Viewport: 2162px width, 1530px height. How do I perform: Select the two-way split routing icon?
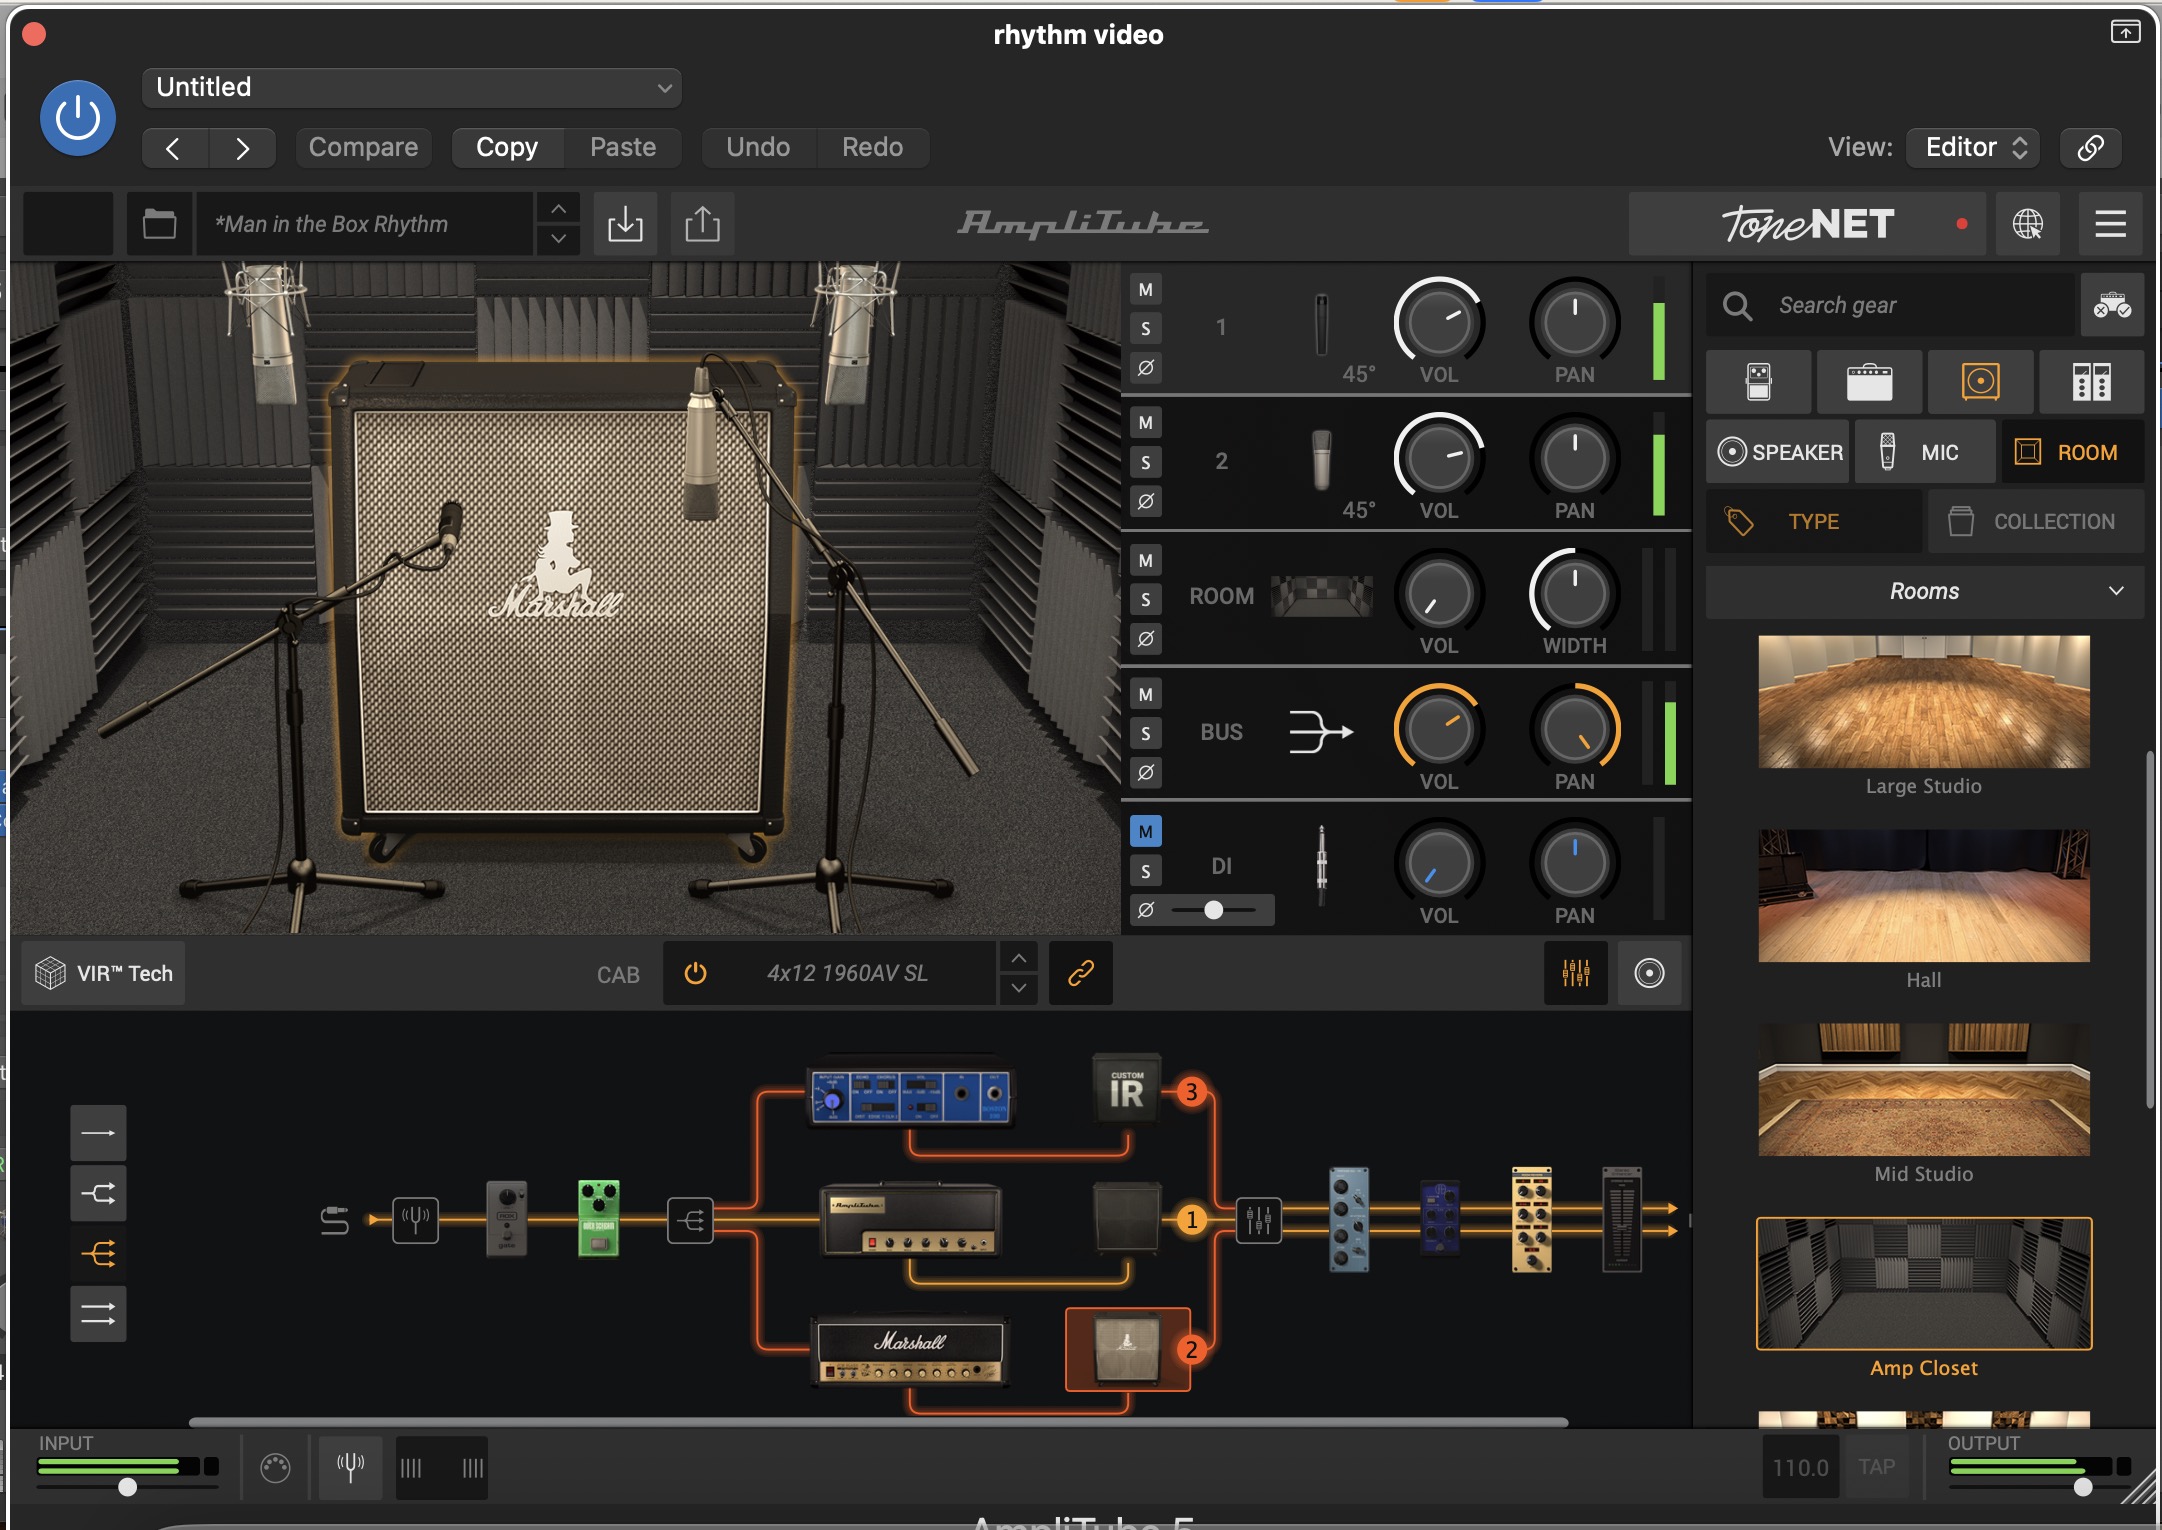(98, 1193)
